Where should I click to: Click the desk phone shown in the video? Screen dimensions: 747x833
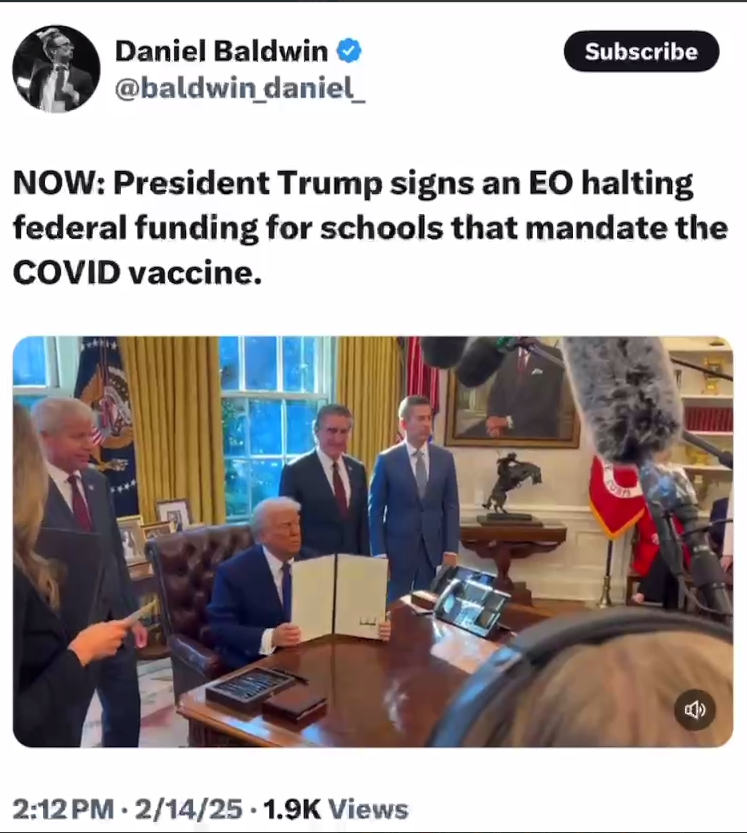468,598
